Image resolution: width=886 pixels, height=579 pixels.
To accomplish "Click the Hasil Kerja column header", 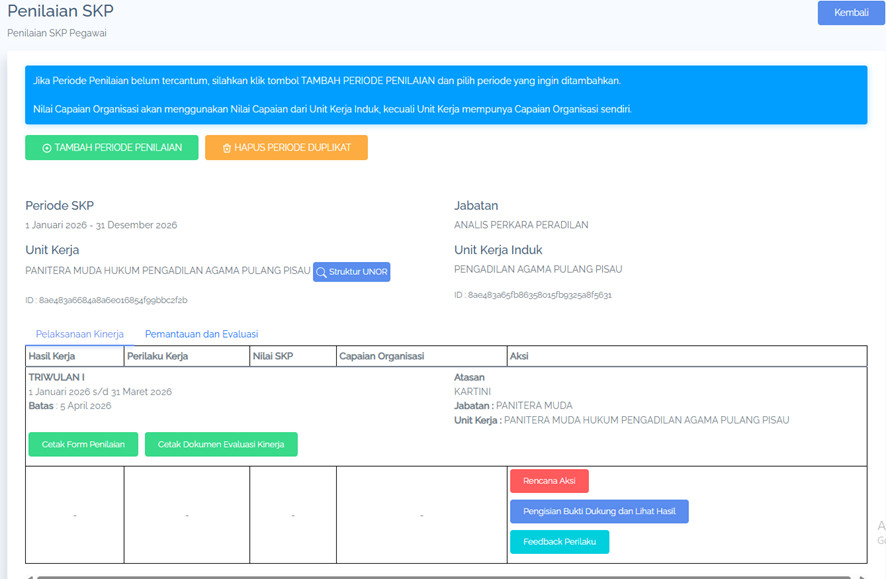I will [x=52, y=356].
